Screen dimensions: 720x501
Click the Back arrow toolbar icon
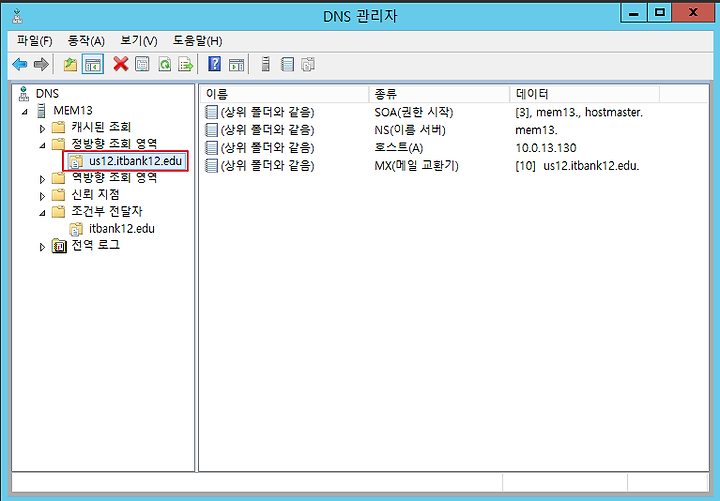20,64
